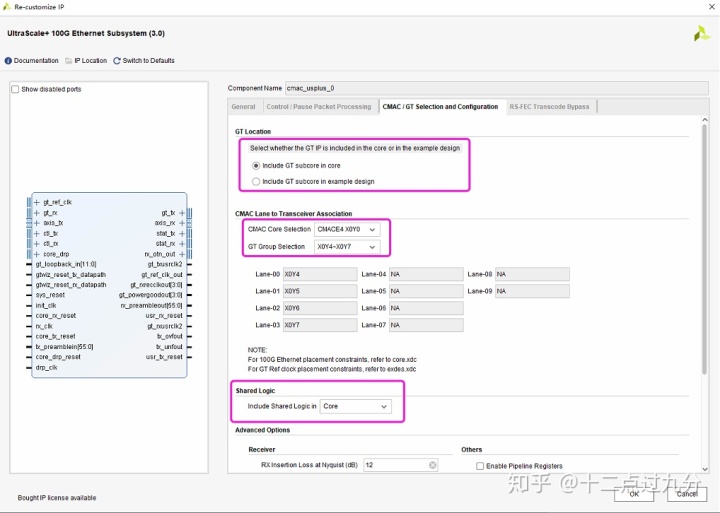
Task: Open Include Shared Logic in dropdown
Action: point(355,406)
